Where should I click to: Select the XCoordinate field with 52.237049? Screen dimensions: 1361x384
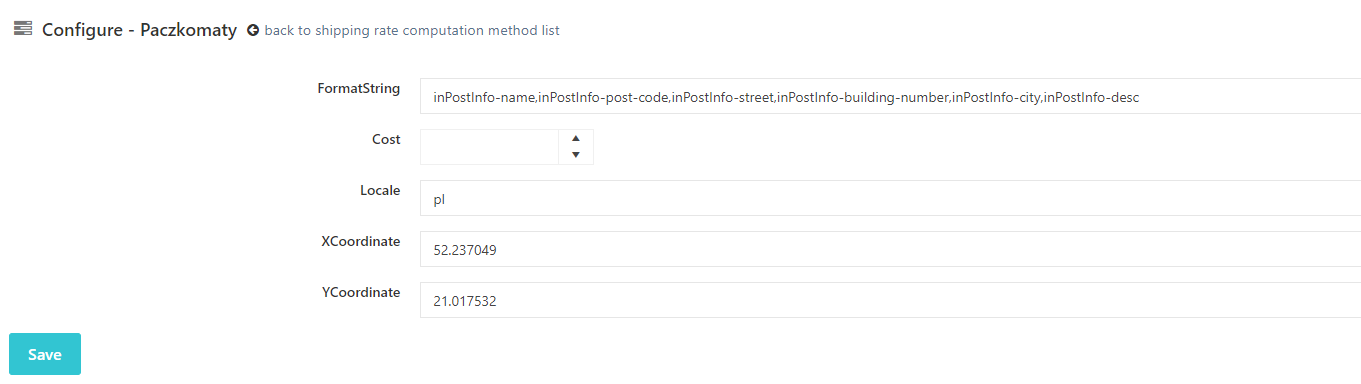pyautogui.click(x=890, y=249)
